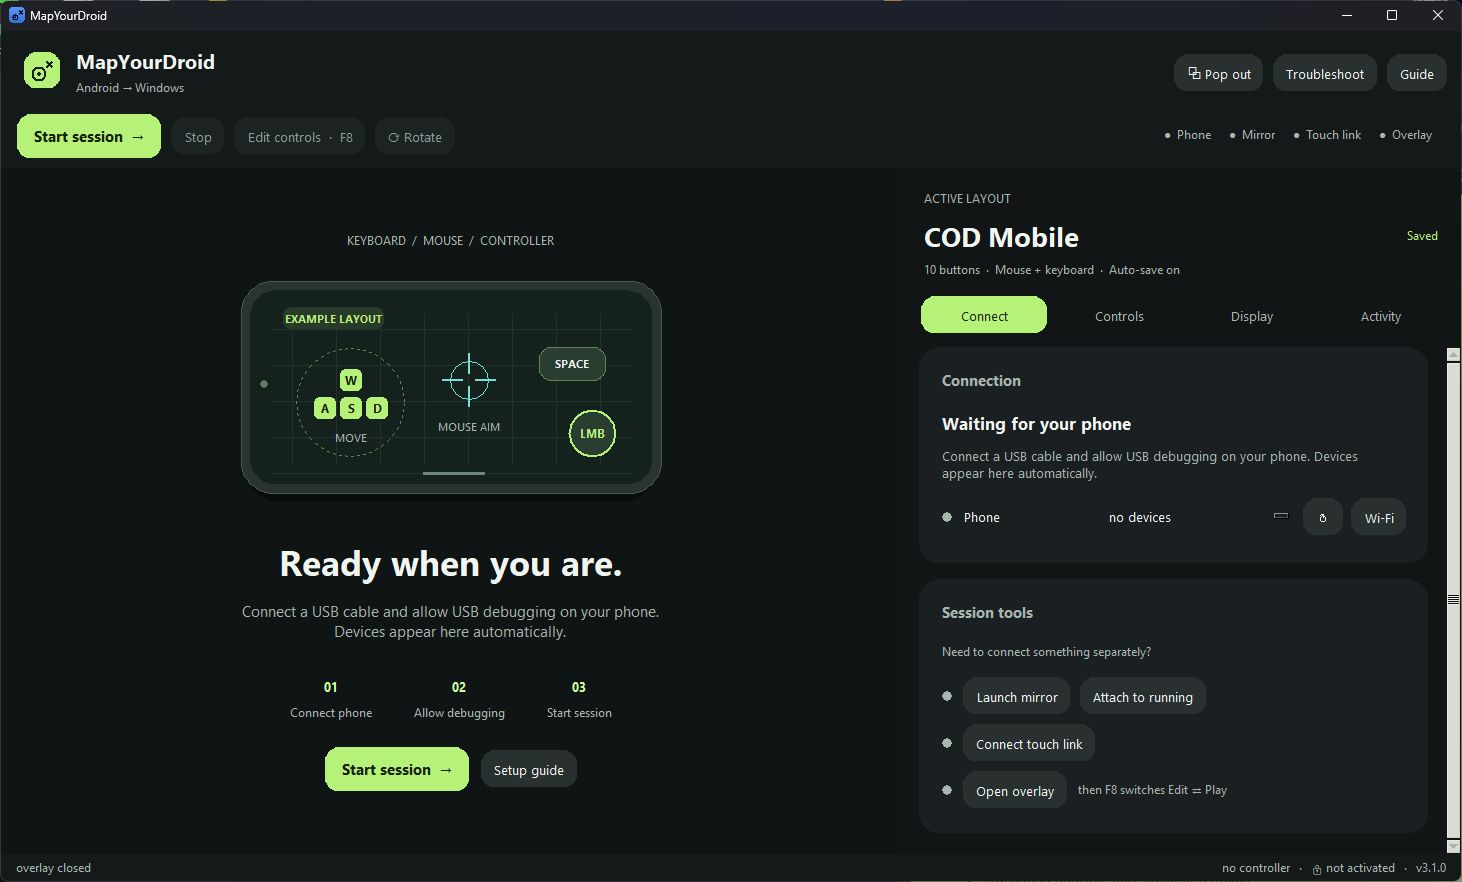
Task: Click the D key in example layout
Action: click(x=377, y=408)
